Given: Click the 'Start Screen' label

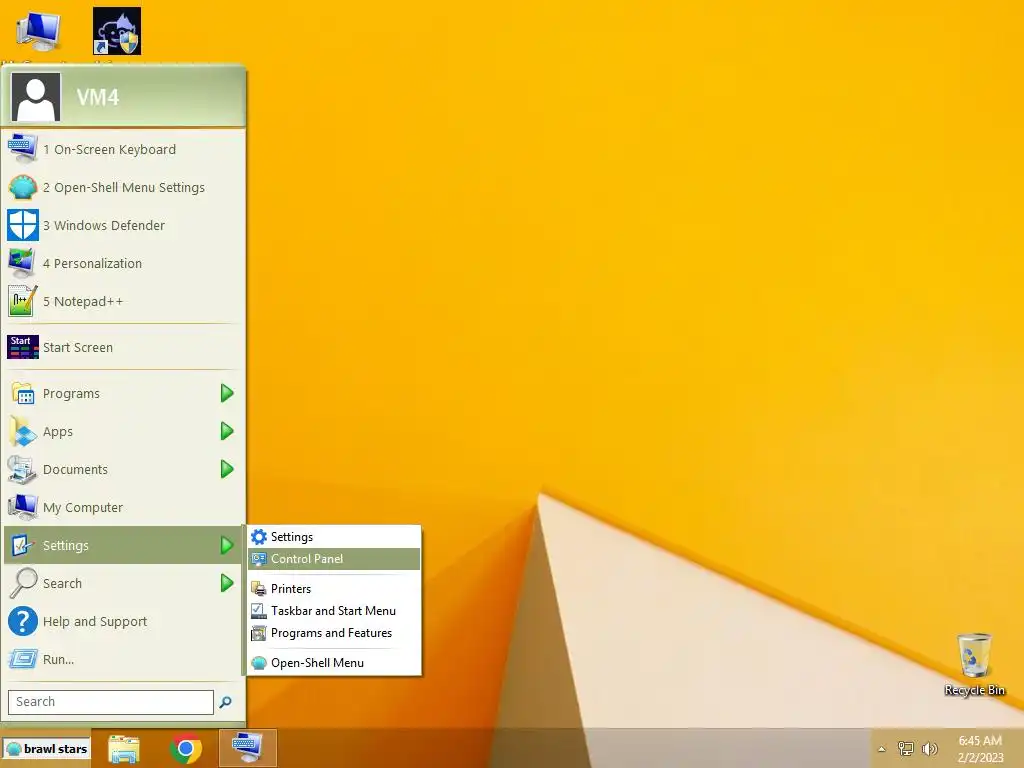Looking at the screenshot, I should click(x=78, y=347).
